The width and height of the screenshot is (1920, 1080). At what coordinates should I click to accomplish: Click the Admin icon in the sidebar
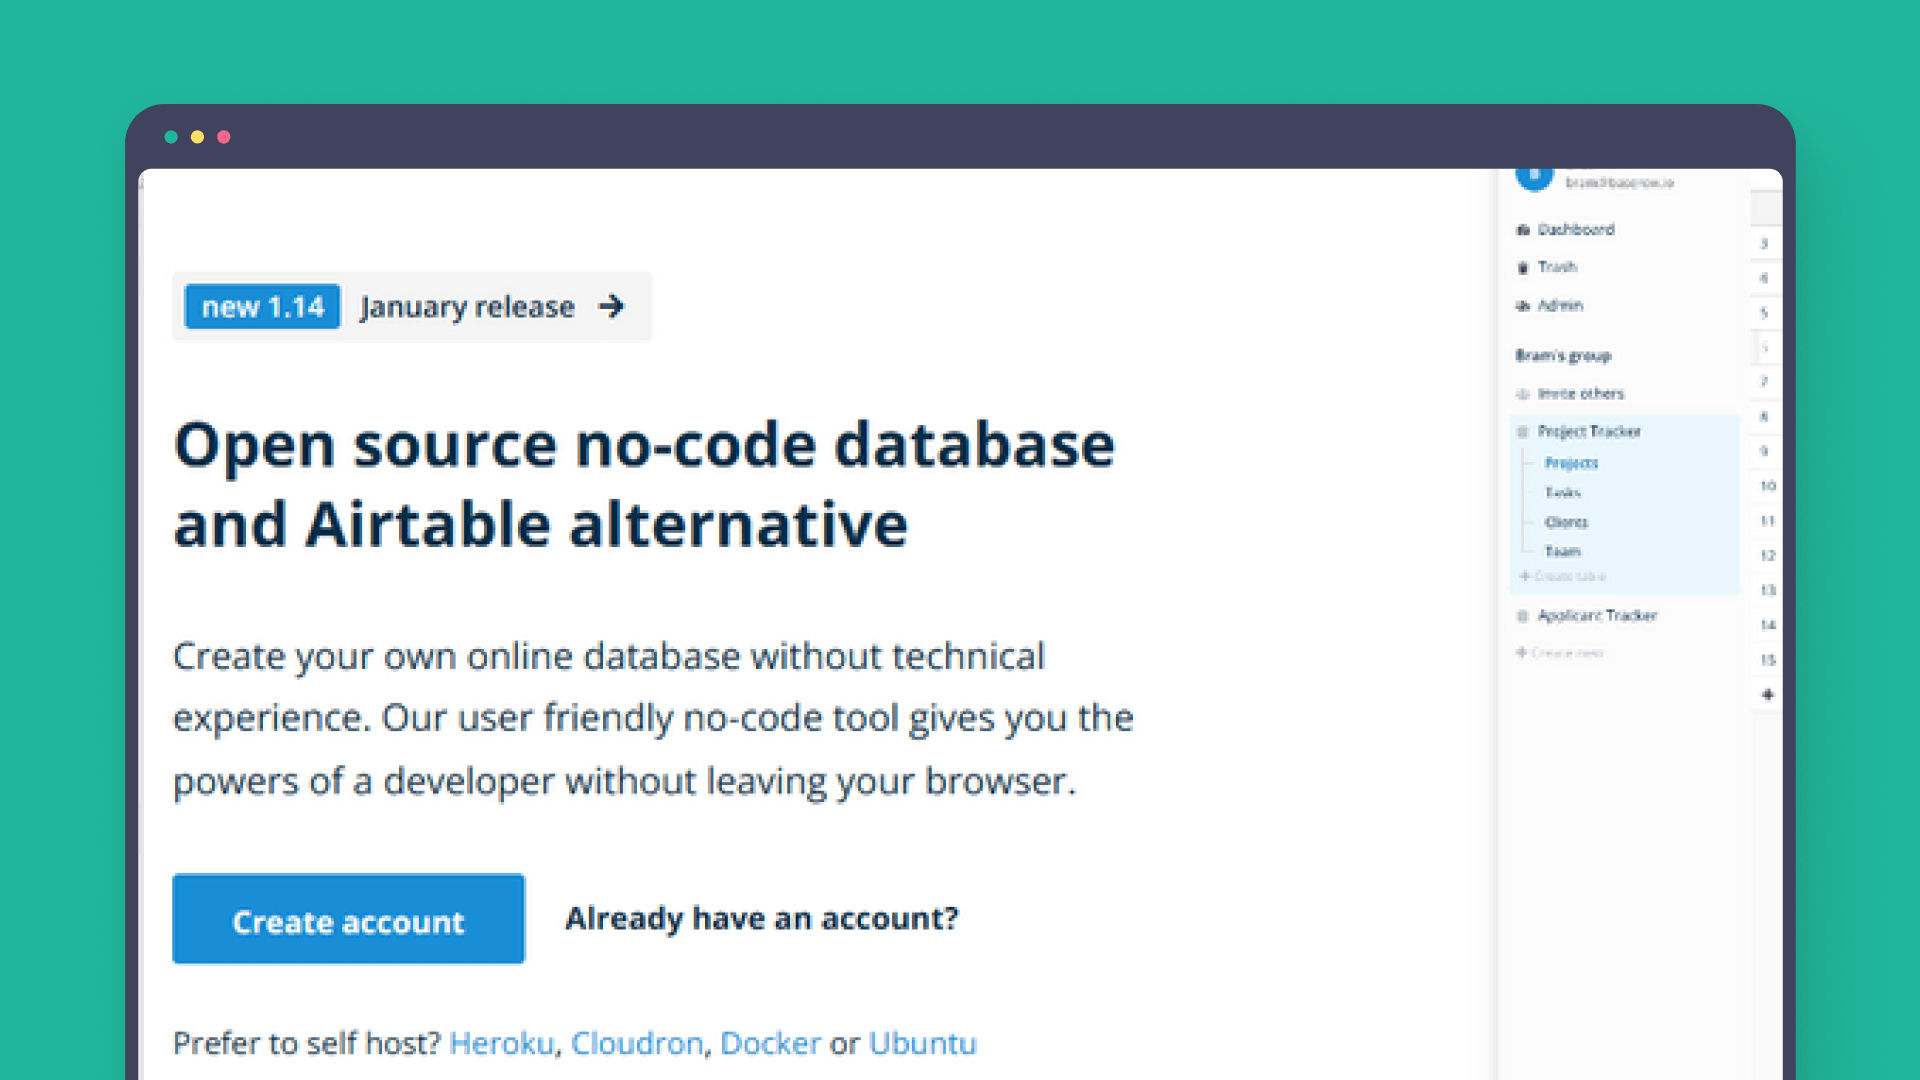pyautogui.click(x=1522, y=306)
